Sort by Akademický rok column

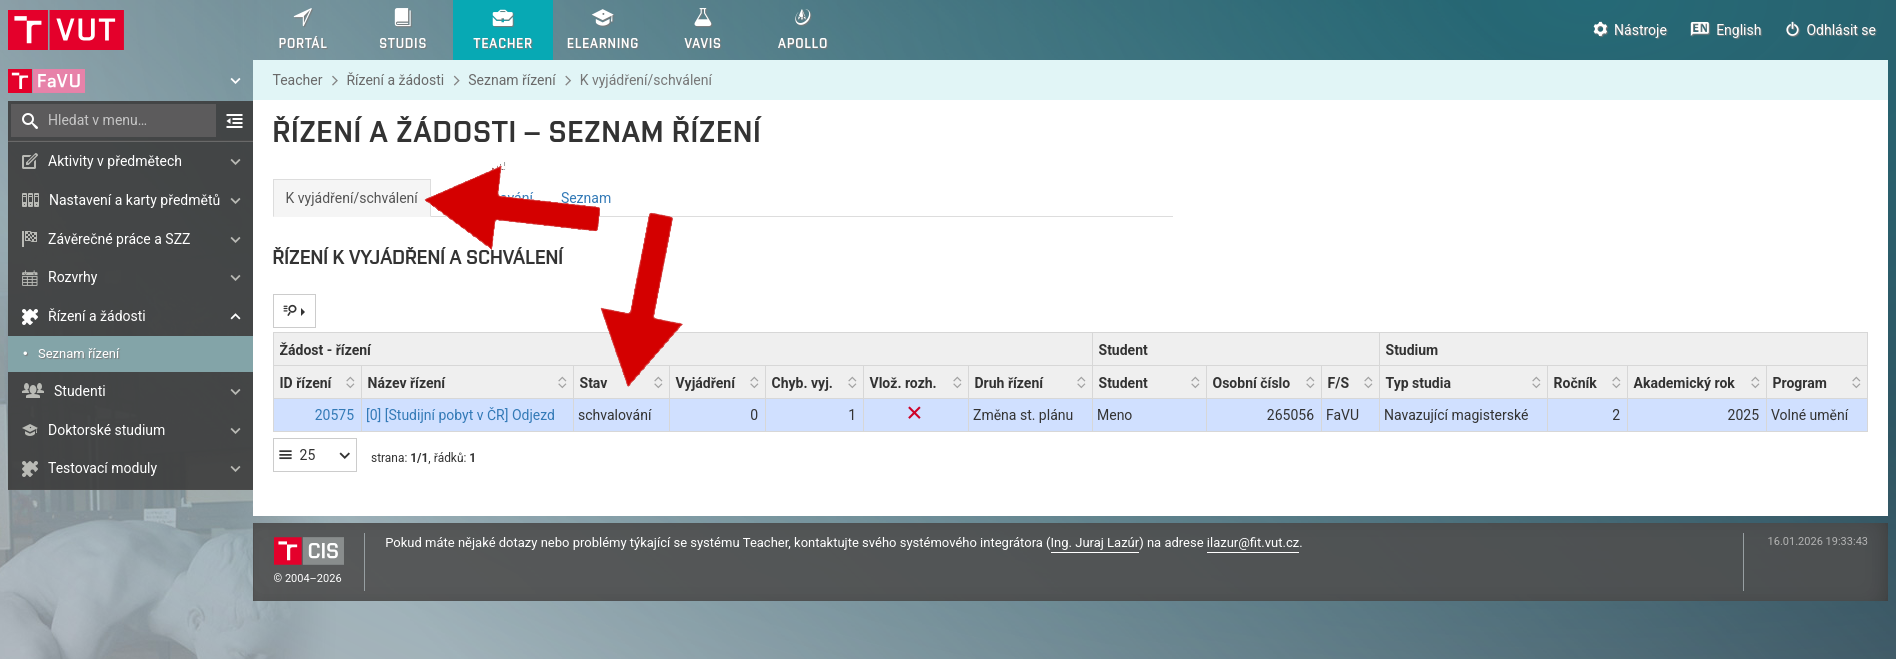click(x=1696, y=383)
